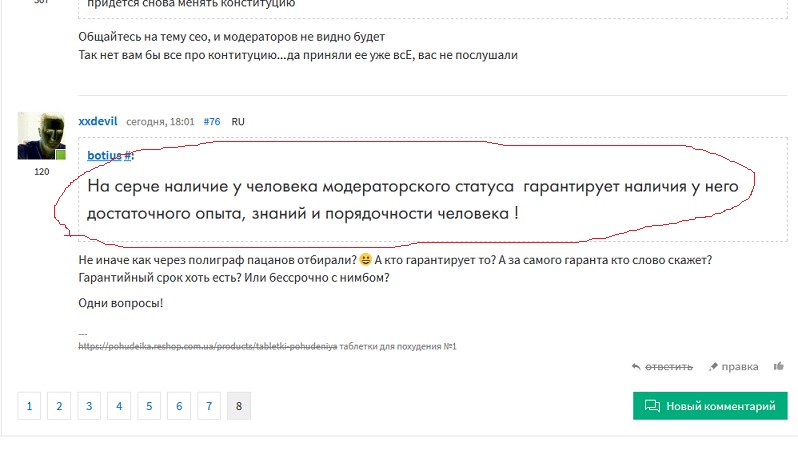Go to page 7 of comments

pos(209,406)
